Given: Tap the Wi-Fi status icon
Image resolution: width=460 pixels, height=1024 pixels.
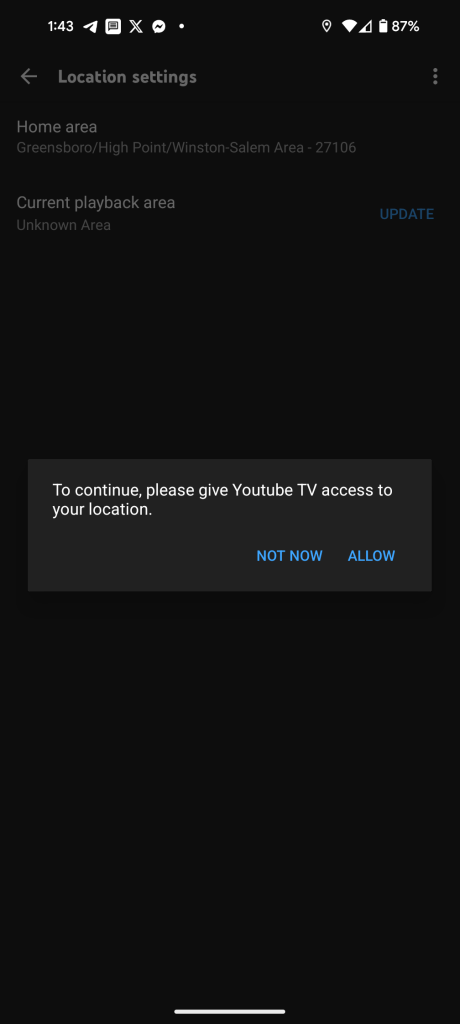Looking at the screenshot, I should 349,26.
